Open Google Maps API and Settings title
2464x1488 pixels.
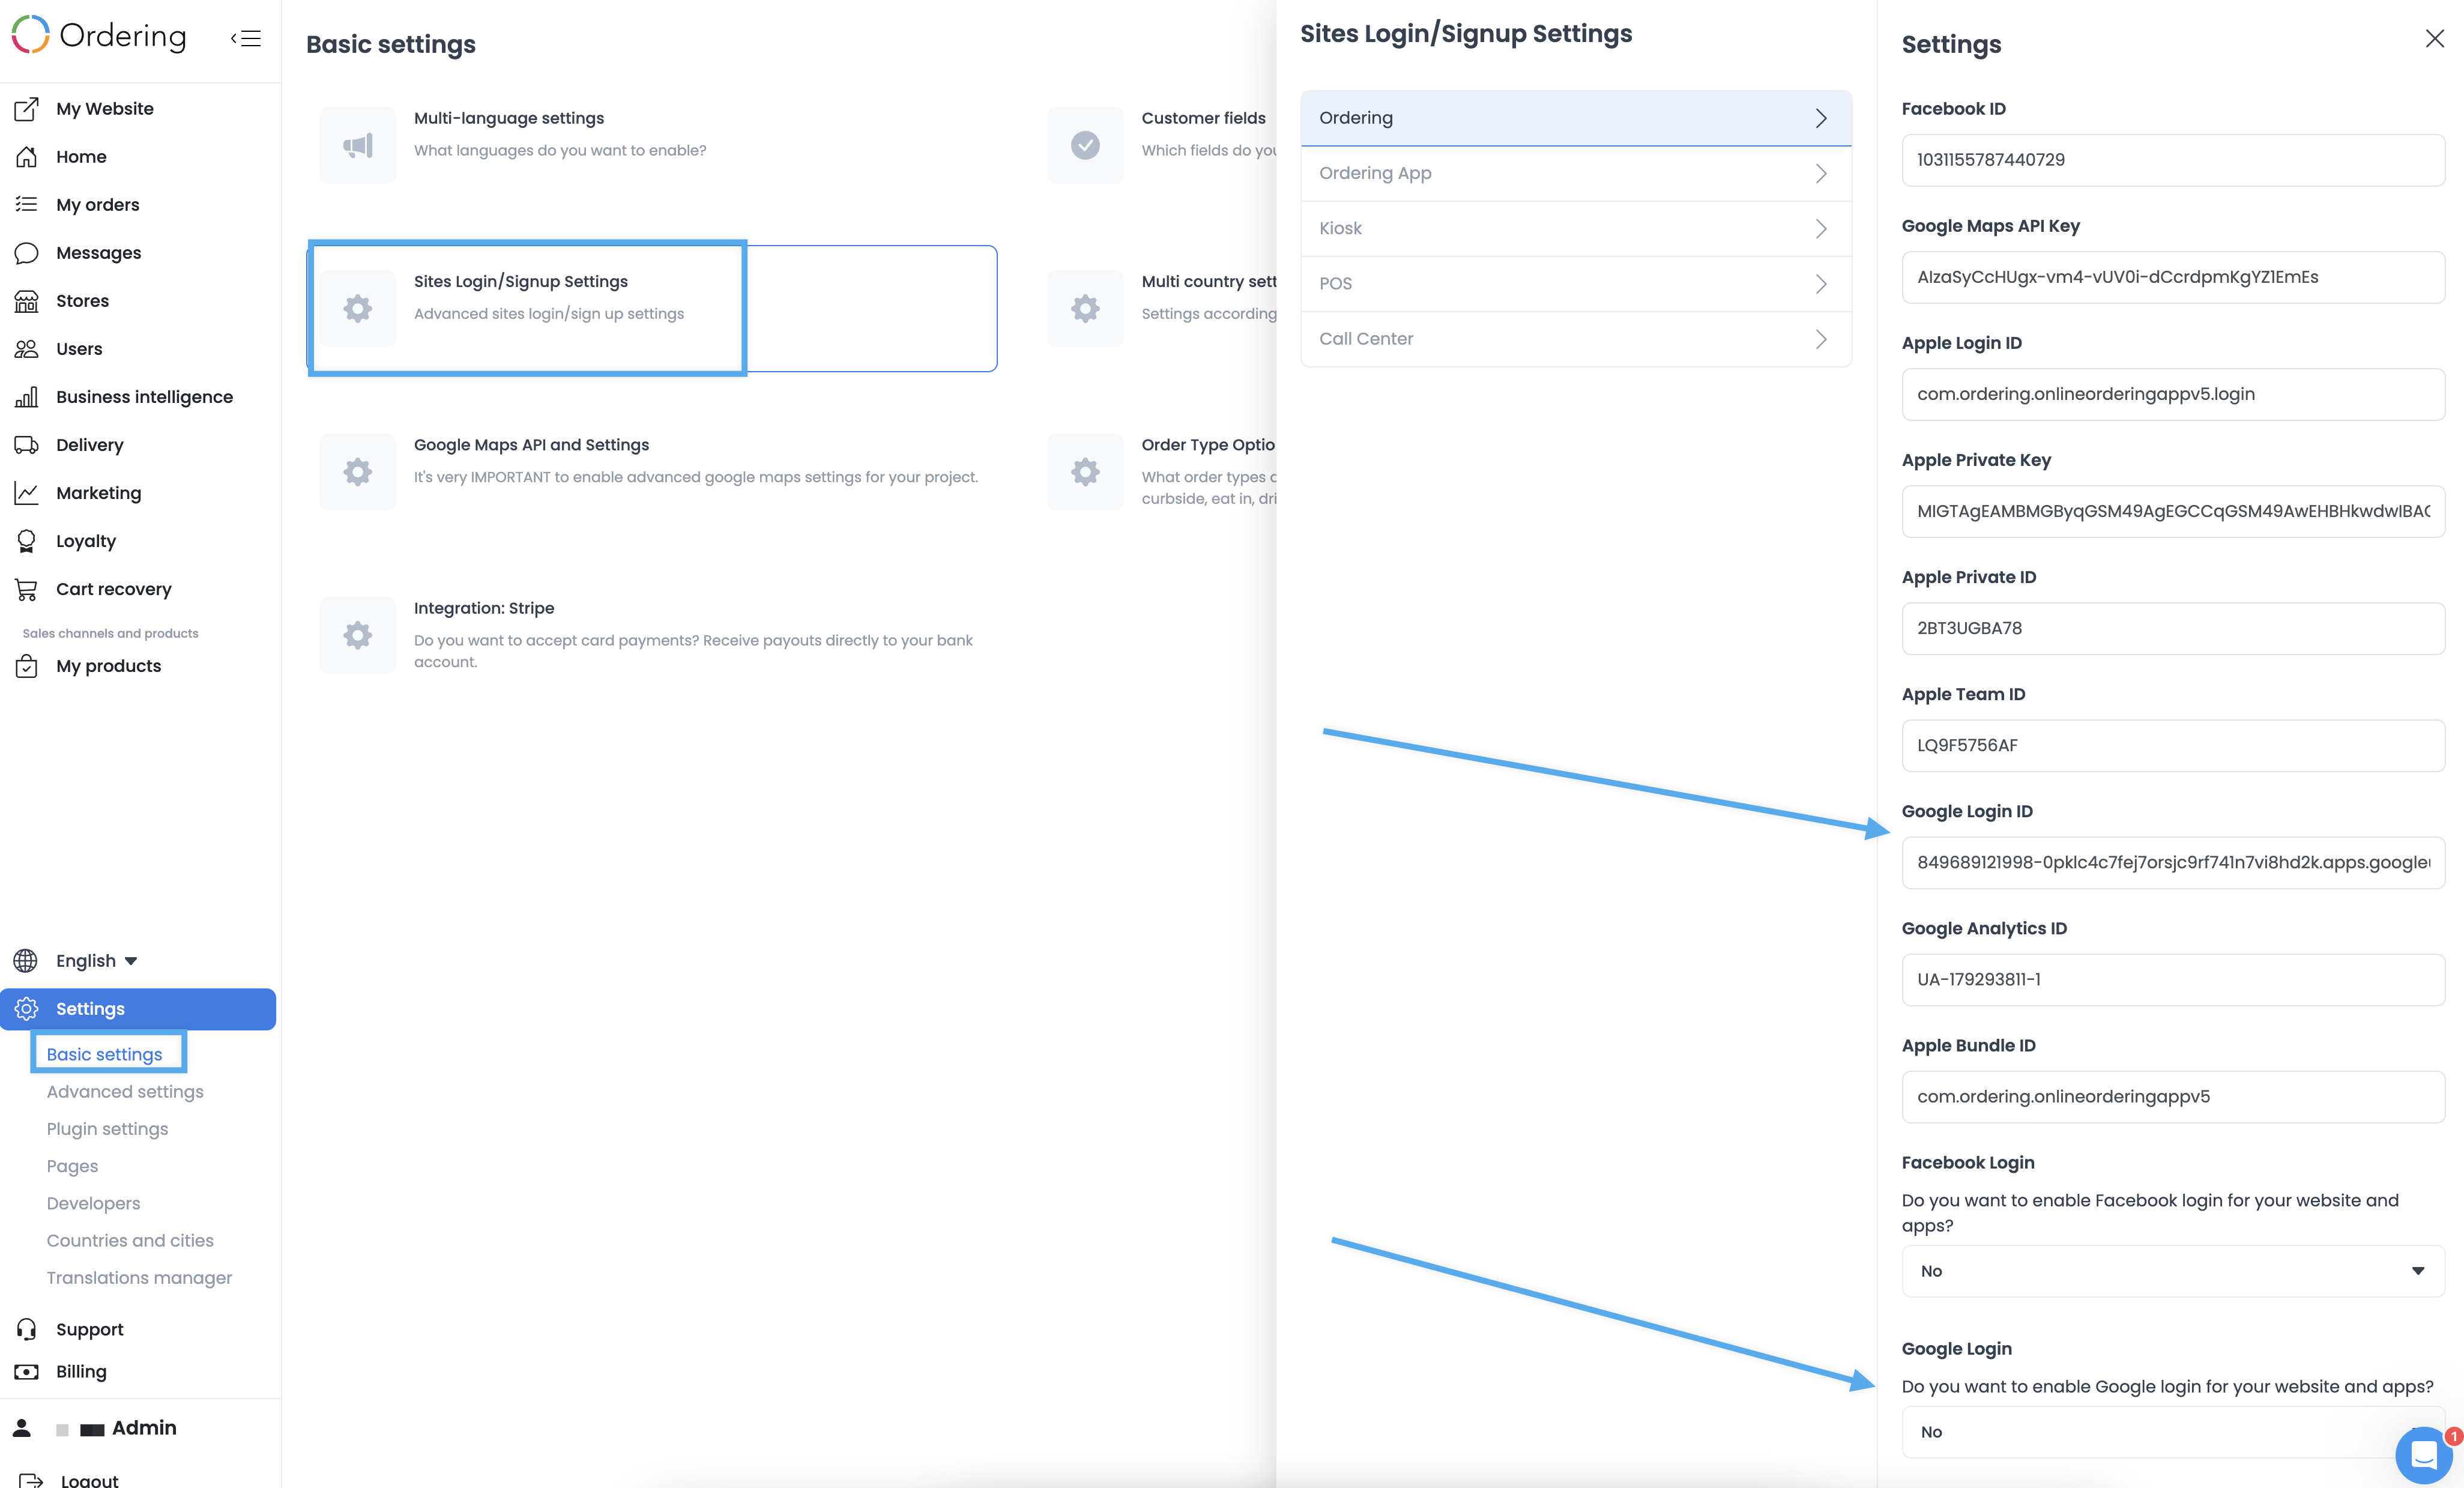(x=531, y=445)
